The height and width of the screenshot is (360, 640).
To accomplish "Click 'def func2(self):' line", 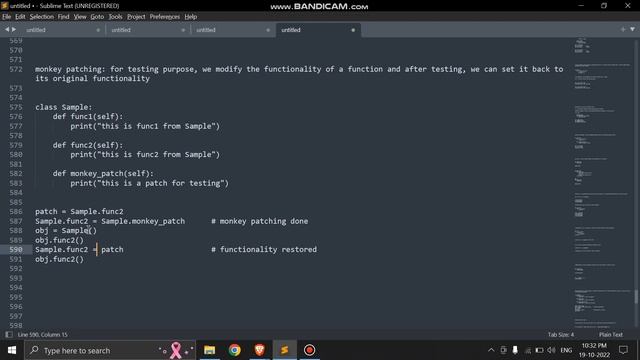I will tap(88, 145).
